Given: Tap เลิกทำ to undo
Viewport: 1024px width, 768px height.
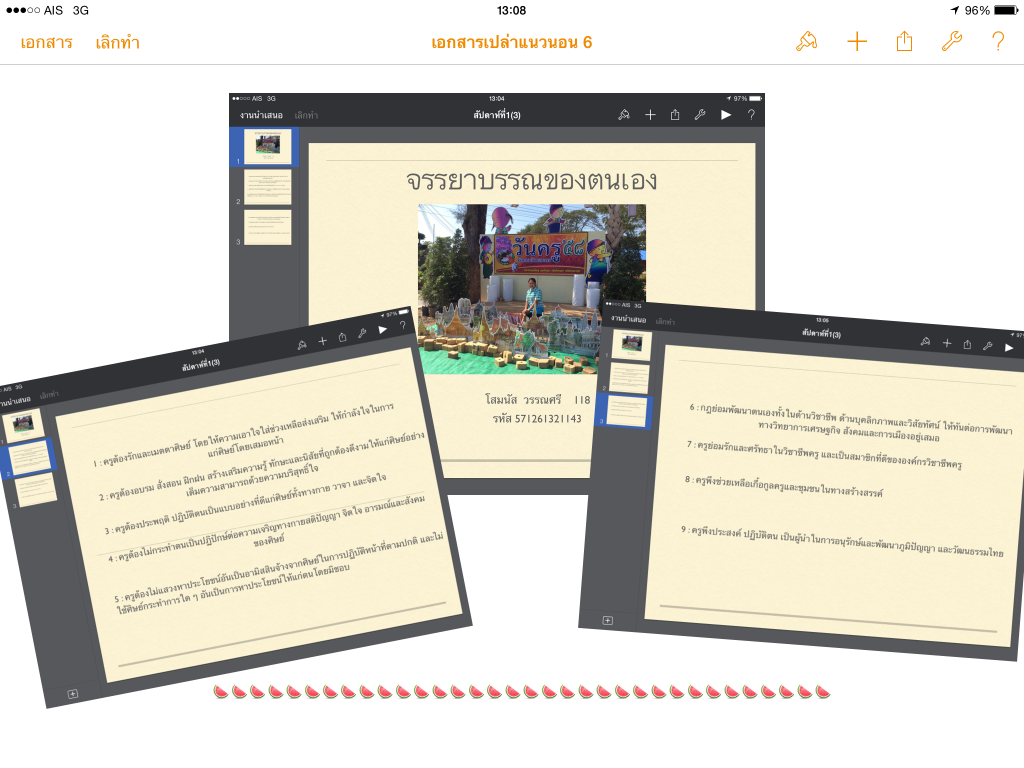Looking at the screenshot, I should 118,42.
